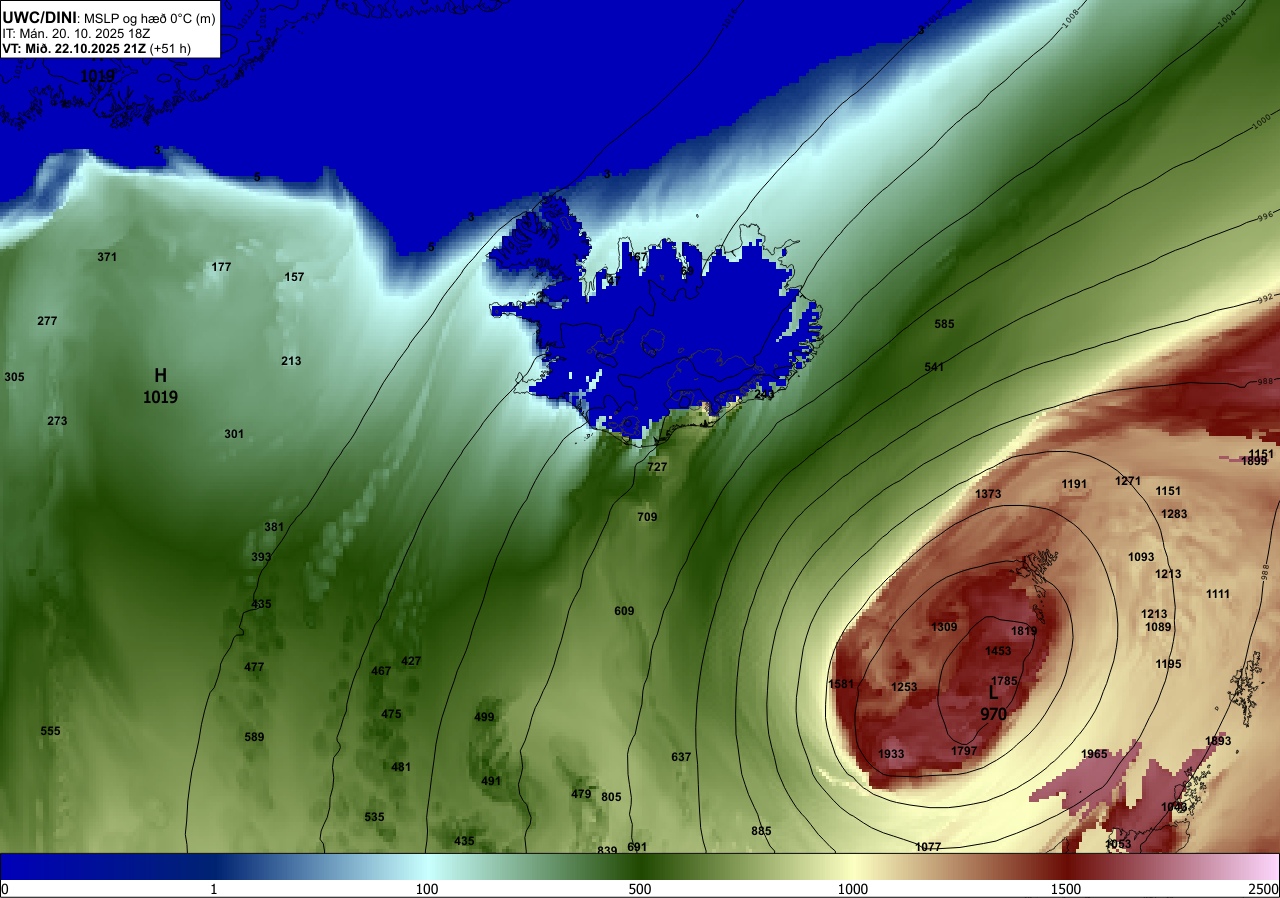This screenshot has width=1280, height=898.
Task: Click the 637 height value
Action: click(x=681, y=757)
